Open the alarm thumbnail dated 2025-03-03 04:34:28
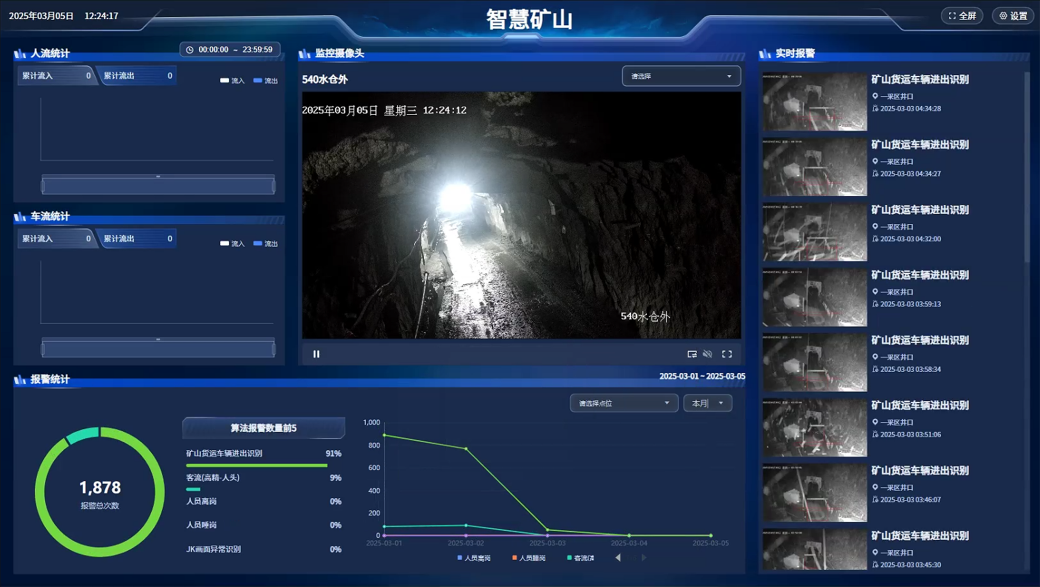The image size is (1040, 587). point(814,101)
